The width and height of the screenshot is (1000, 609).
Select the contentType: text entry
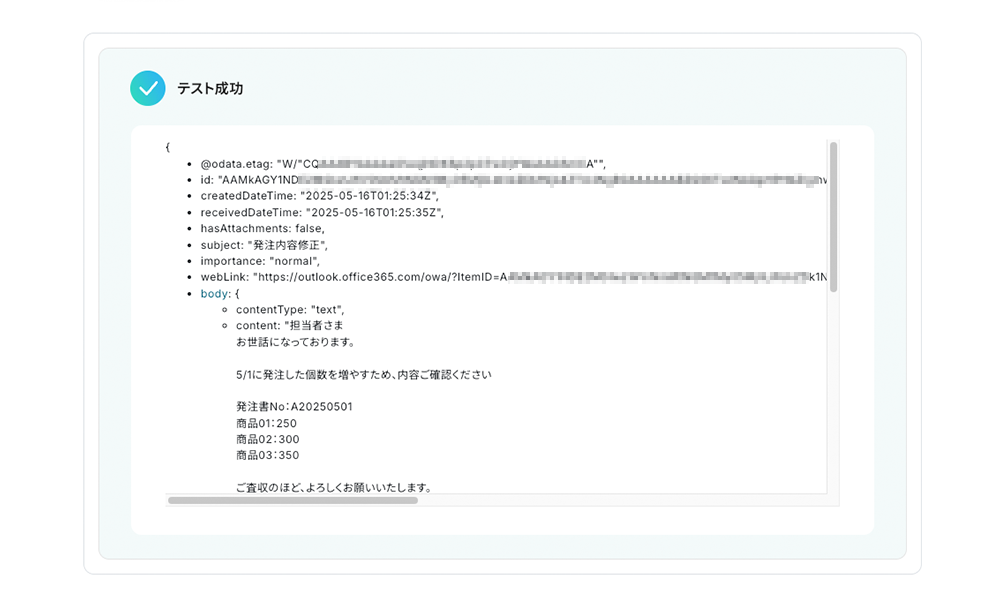click(290, 309)
